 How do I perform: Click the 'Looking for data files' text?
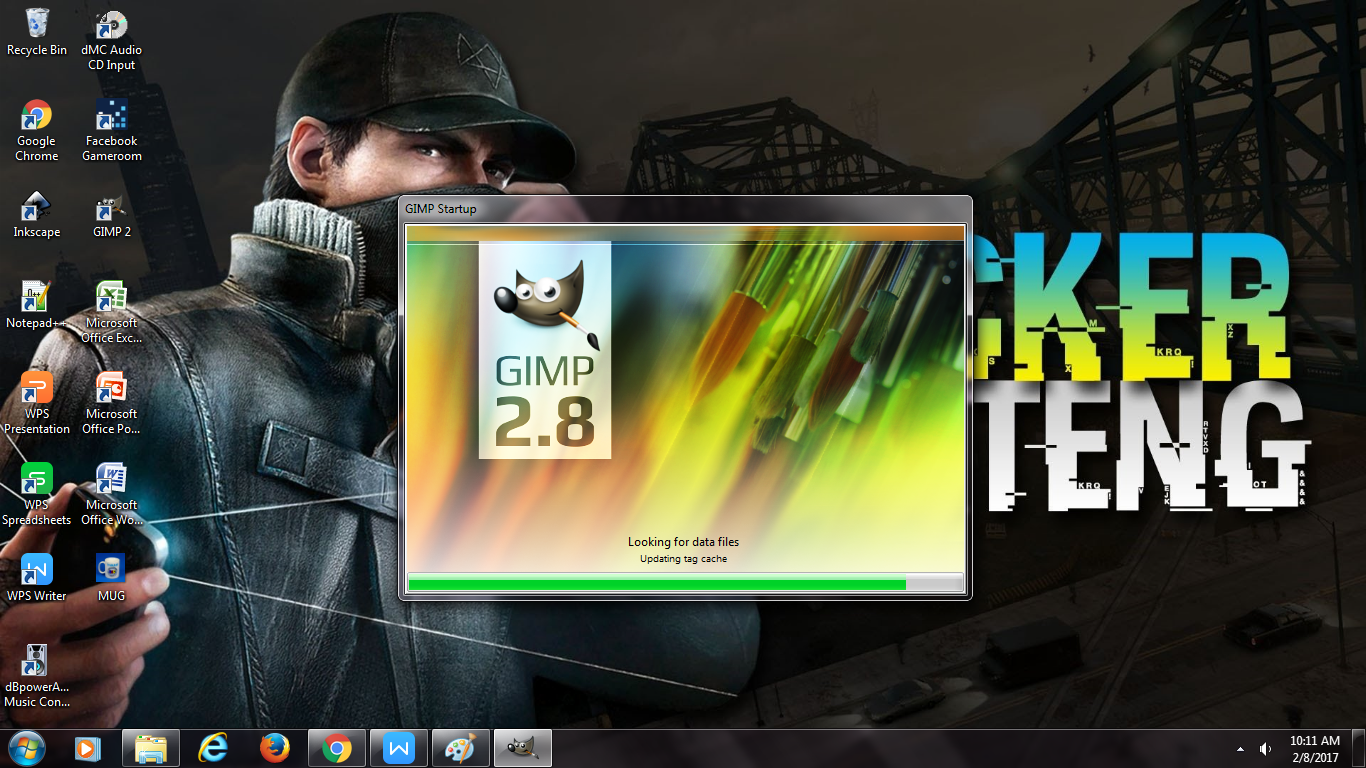684,542
